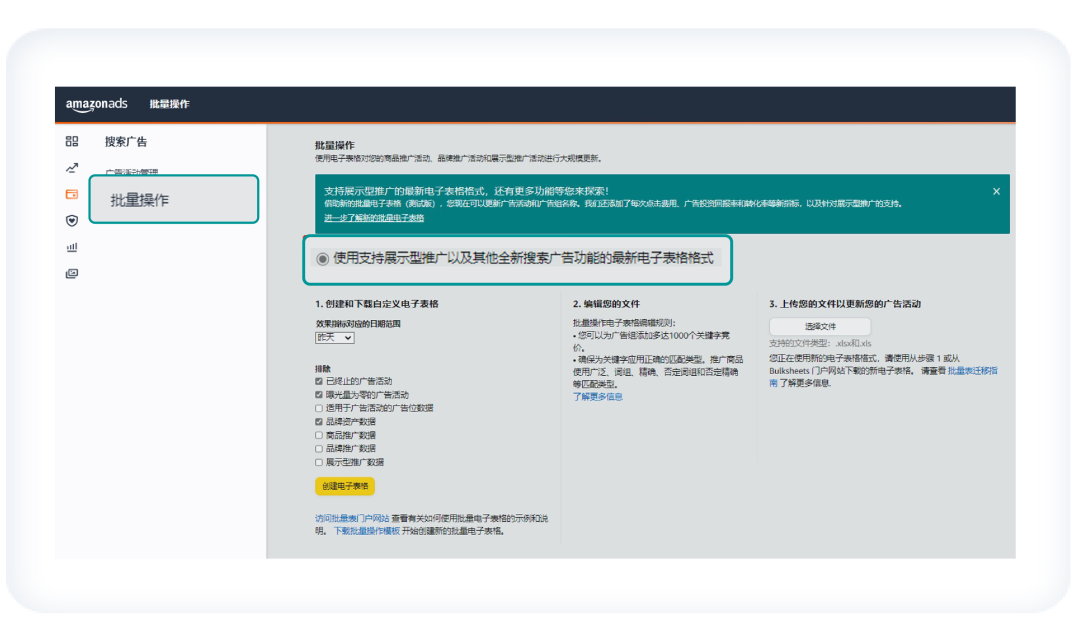The width and height of the screenshot is (1080, 636).
Task: Open the 昨天 date range dropdown
Action: pos(335,338)
